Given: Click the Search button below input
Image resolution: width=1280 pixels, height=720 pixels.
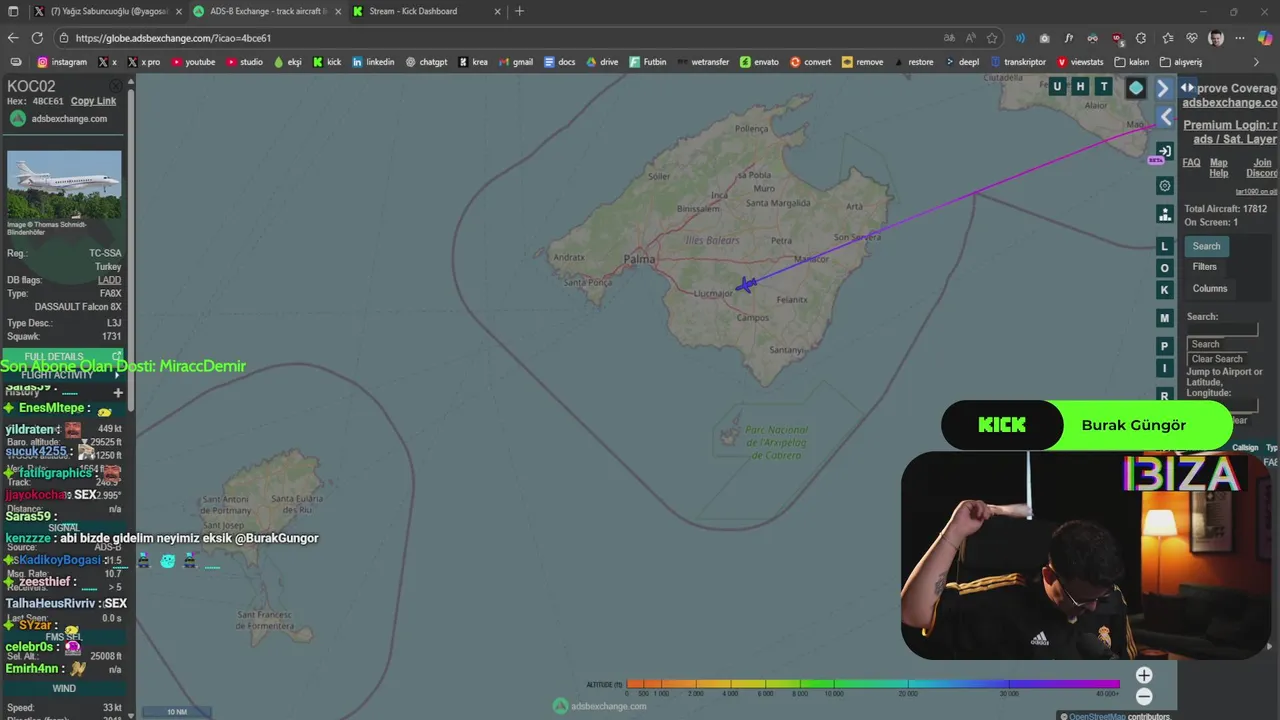Looking at the screenshot, I should 1205,344.
